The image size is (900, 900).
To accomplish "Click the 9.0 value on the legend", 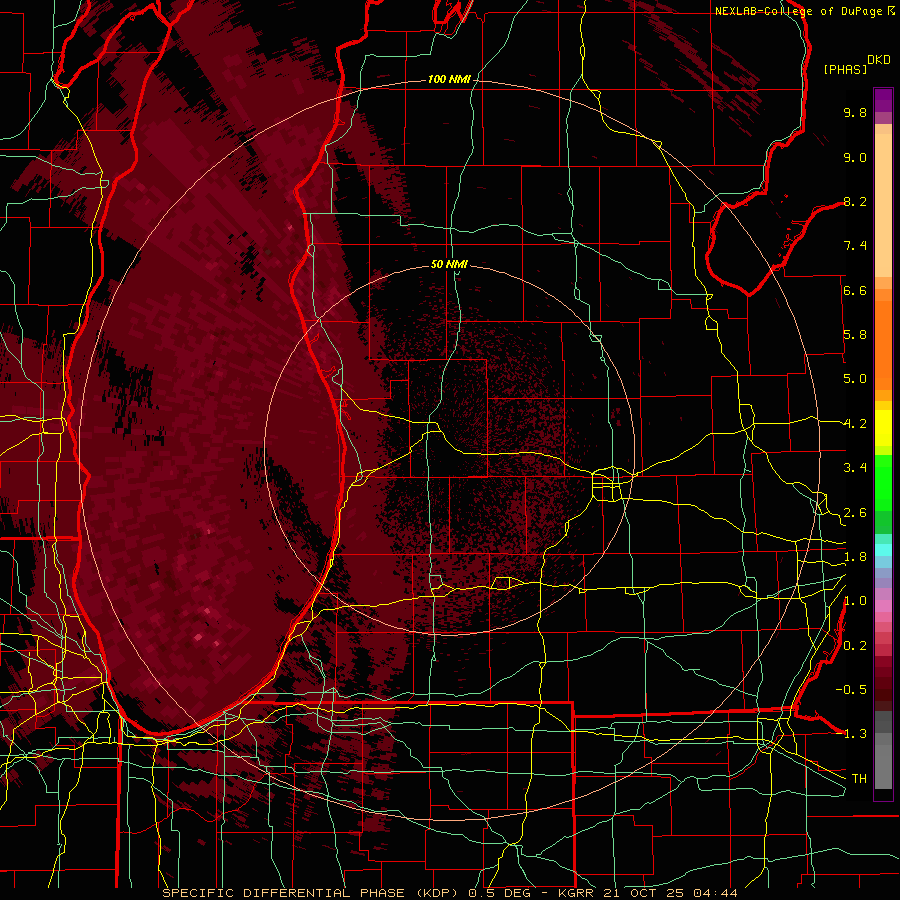I will click(x=855, y=157).
